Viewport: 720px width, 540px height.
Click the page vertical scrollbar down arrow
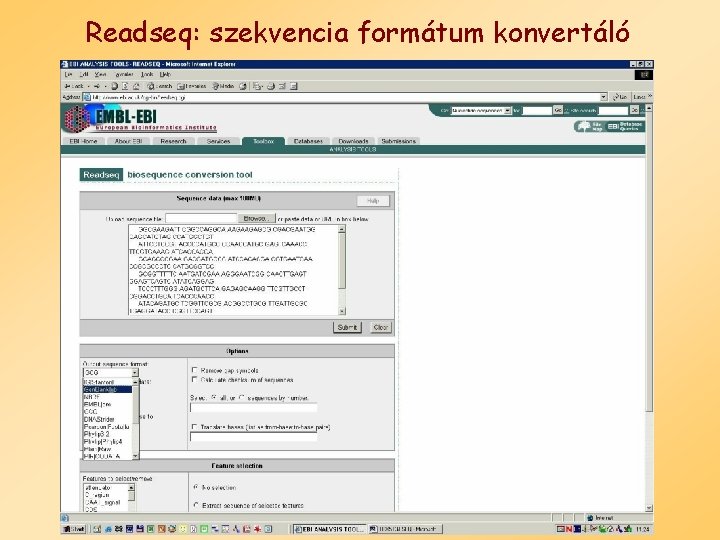pos(649,508)
